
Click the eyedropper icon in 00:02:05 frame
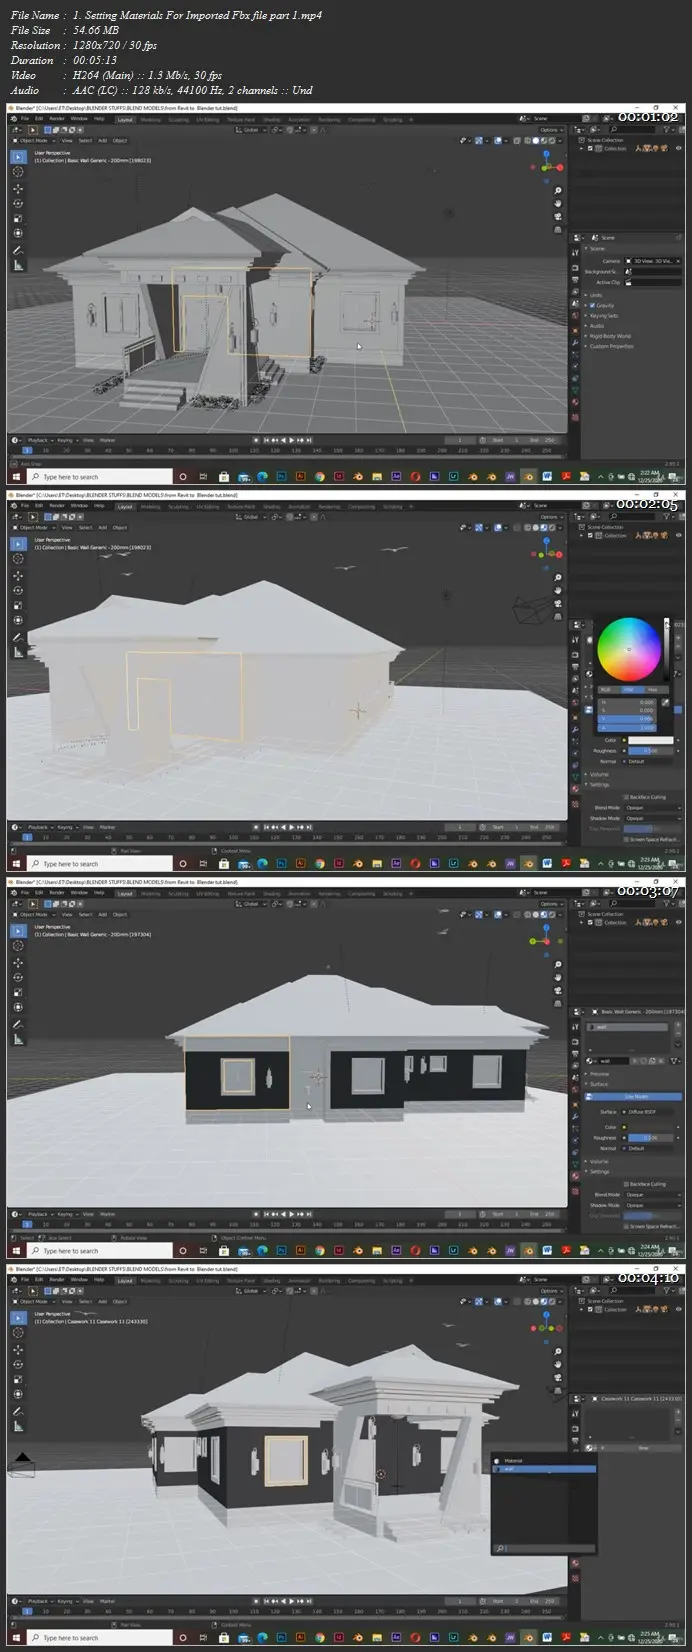[x=665, y=703]
